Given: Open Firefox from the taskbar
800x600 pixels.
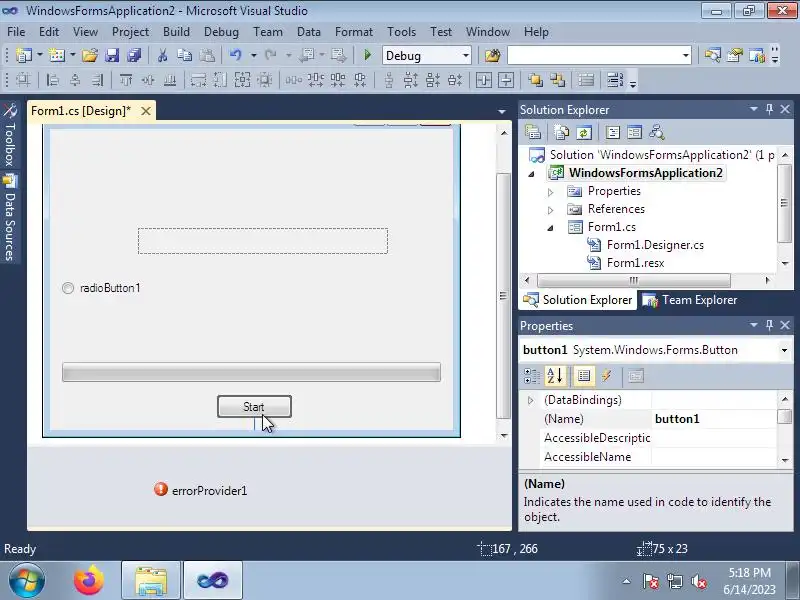Looking at the screenshot, I should [x=88, y=580].
